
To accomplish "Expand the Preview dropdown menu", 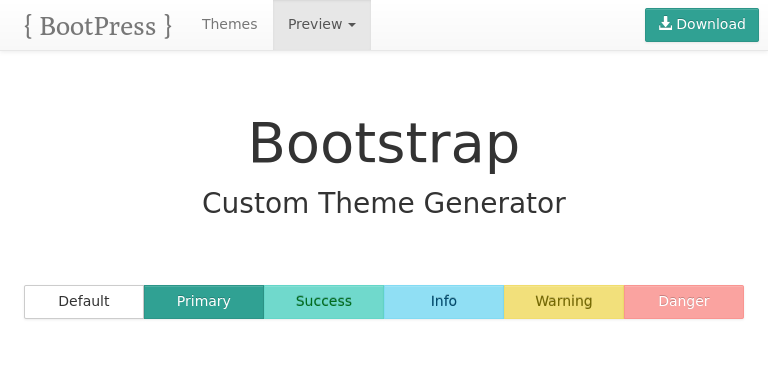I will 322,24.
